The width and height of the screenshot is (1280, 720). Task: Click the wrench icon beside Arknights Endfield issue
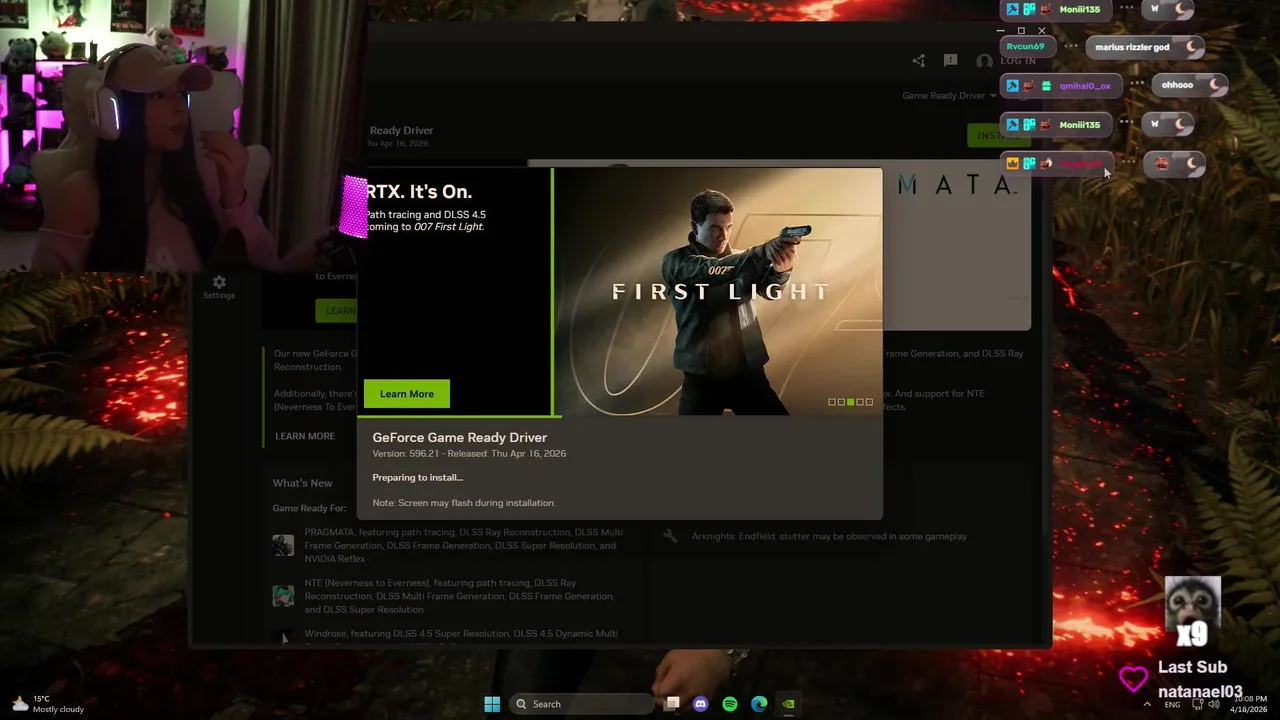click(x=670, y=536)
